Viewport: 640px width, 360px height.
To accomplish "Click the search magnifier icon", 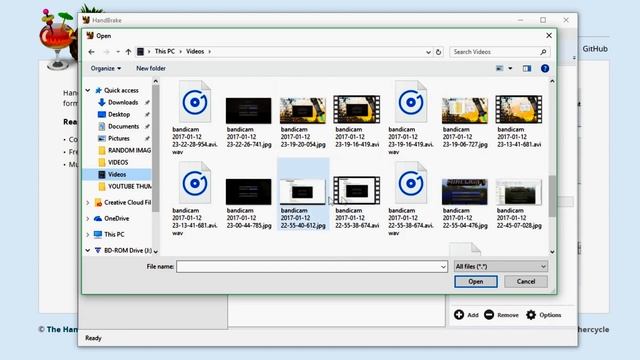I will click(x=543, y=52).
